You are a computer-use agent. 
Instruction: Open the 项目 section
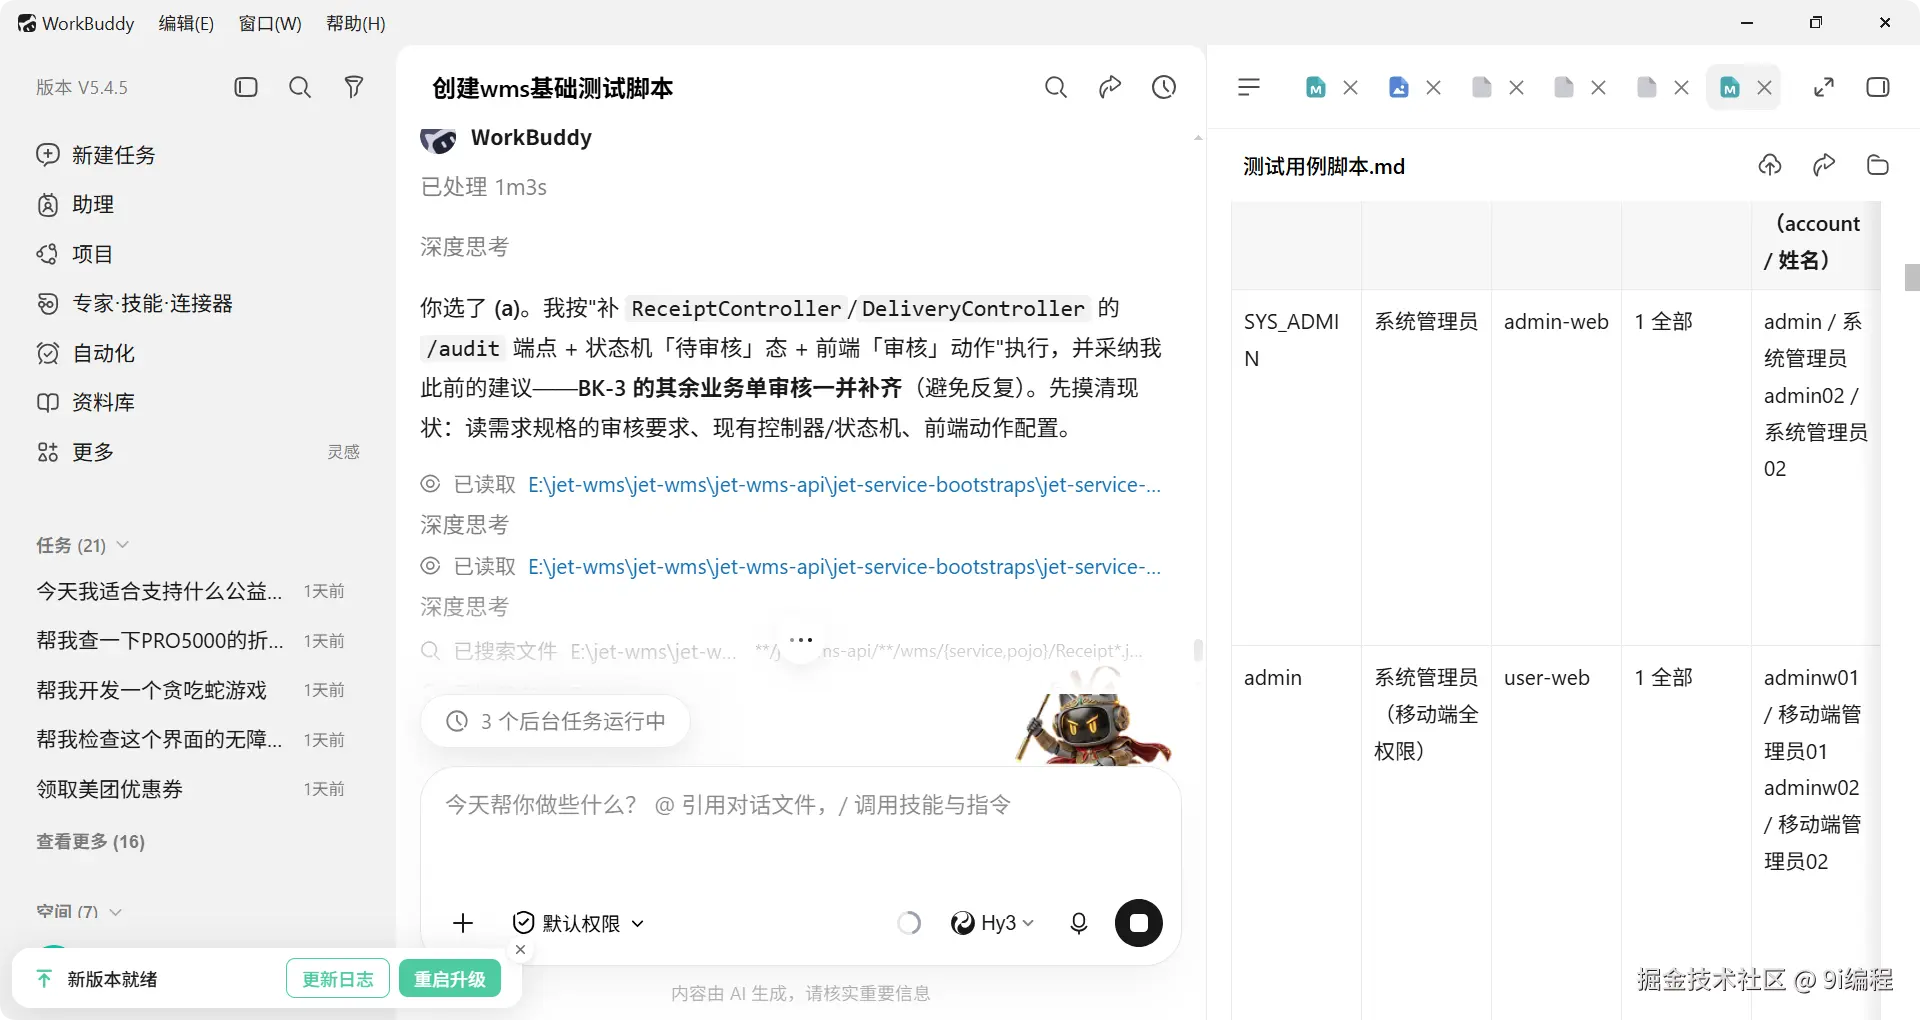[76, 254]
